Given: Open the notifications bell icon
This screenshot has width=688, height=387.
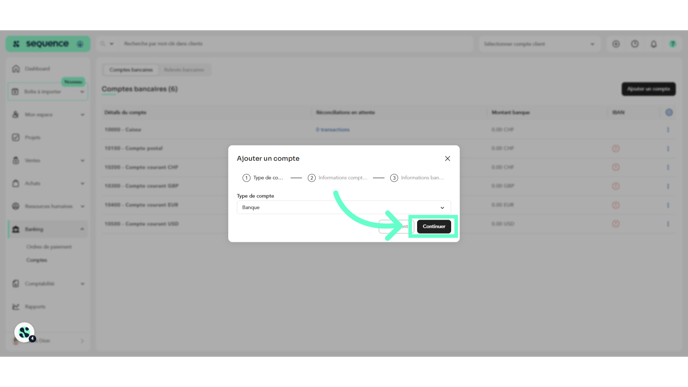Looking at the screenshot, I should tap(653, 44).
